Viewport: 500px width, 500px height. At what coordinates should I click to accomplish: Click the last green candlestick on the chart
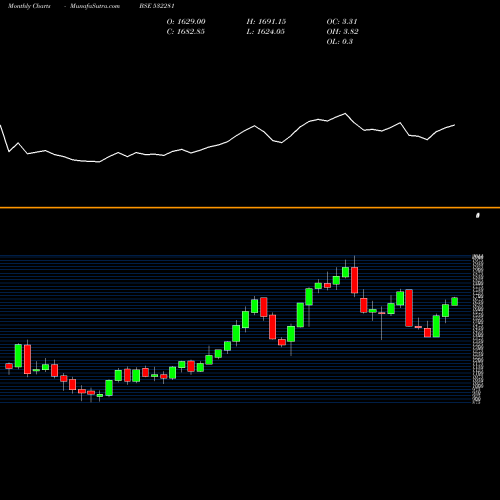455,301
